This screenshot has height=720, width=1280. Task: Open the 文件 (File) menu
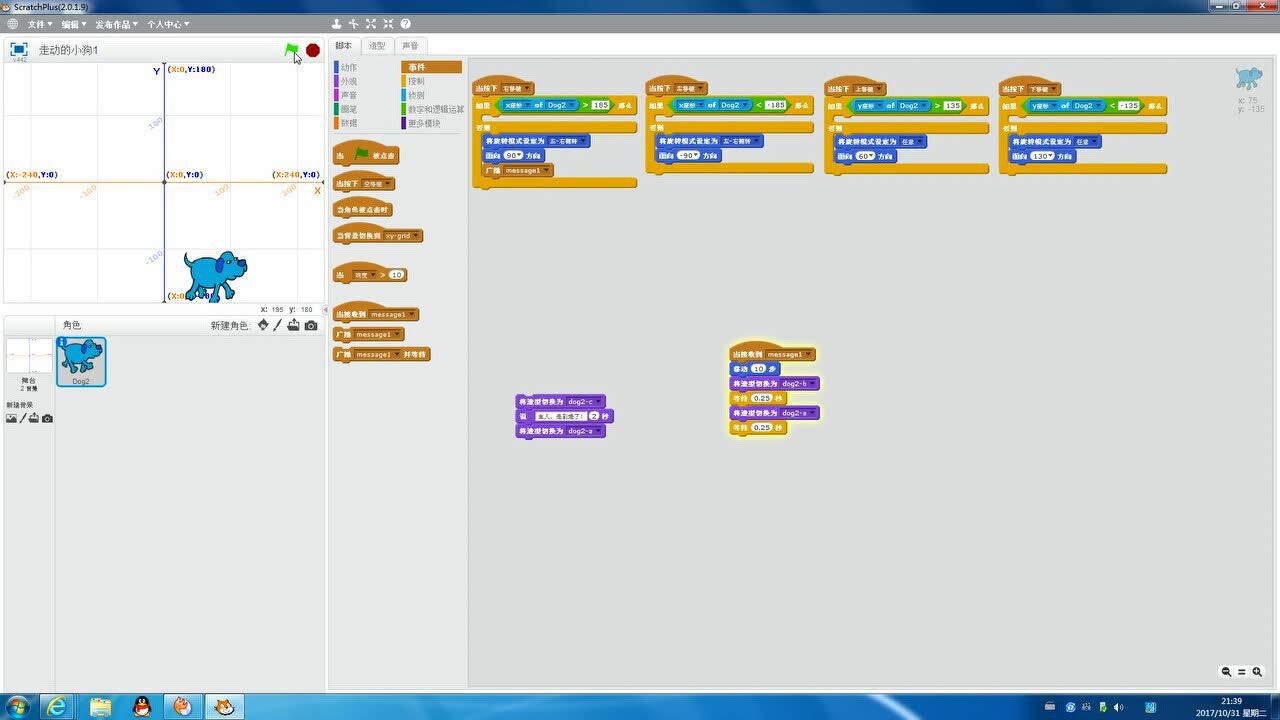40,24
